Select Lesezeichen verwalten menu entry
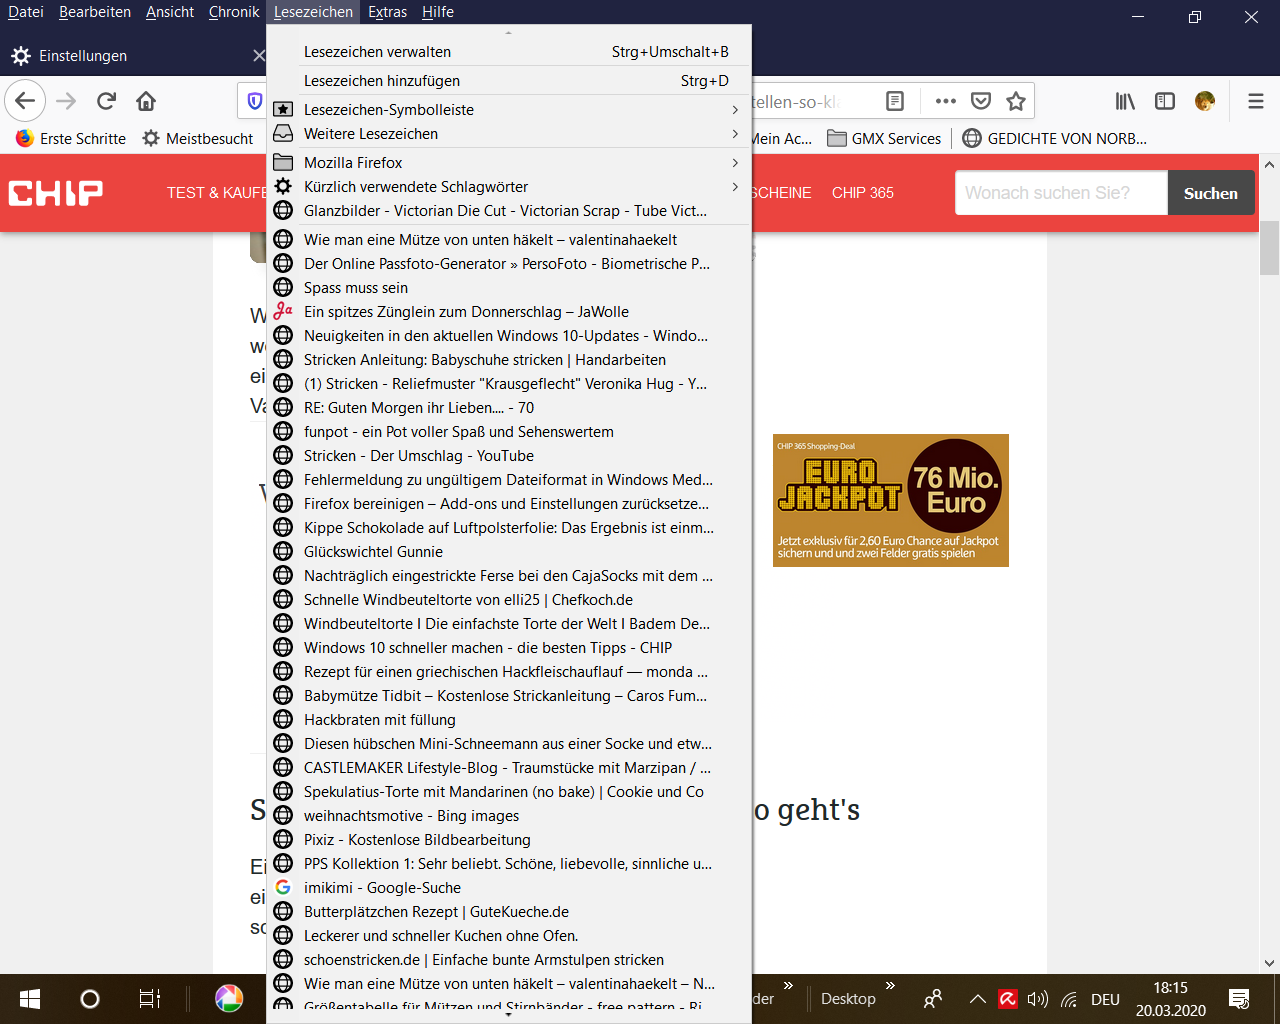Viewport: 1280px width, 1024px height. 509,52
